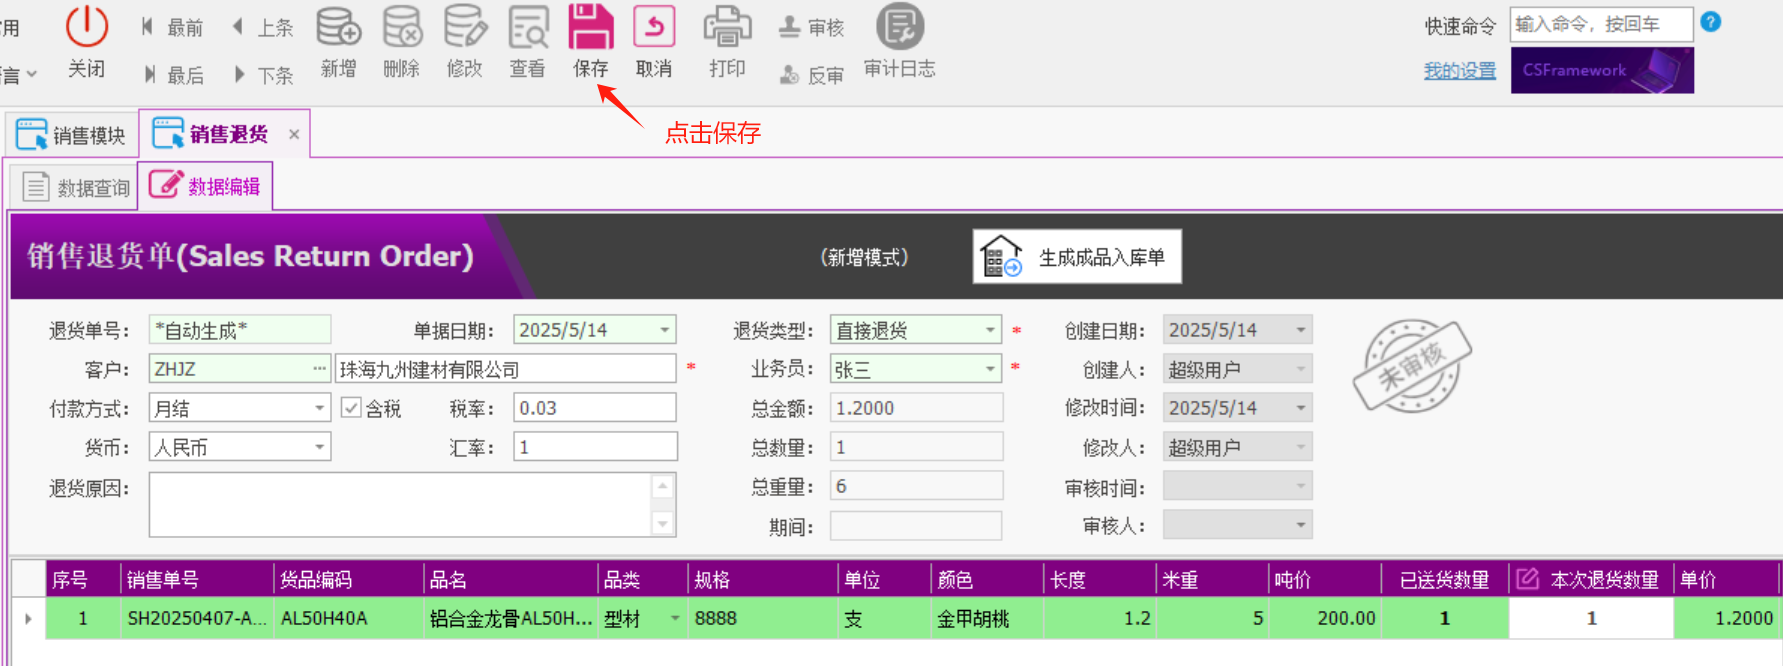Click the 关闭 power icon
This screenshot has height=666, width=1783.
(87, 27)
